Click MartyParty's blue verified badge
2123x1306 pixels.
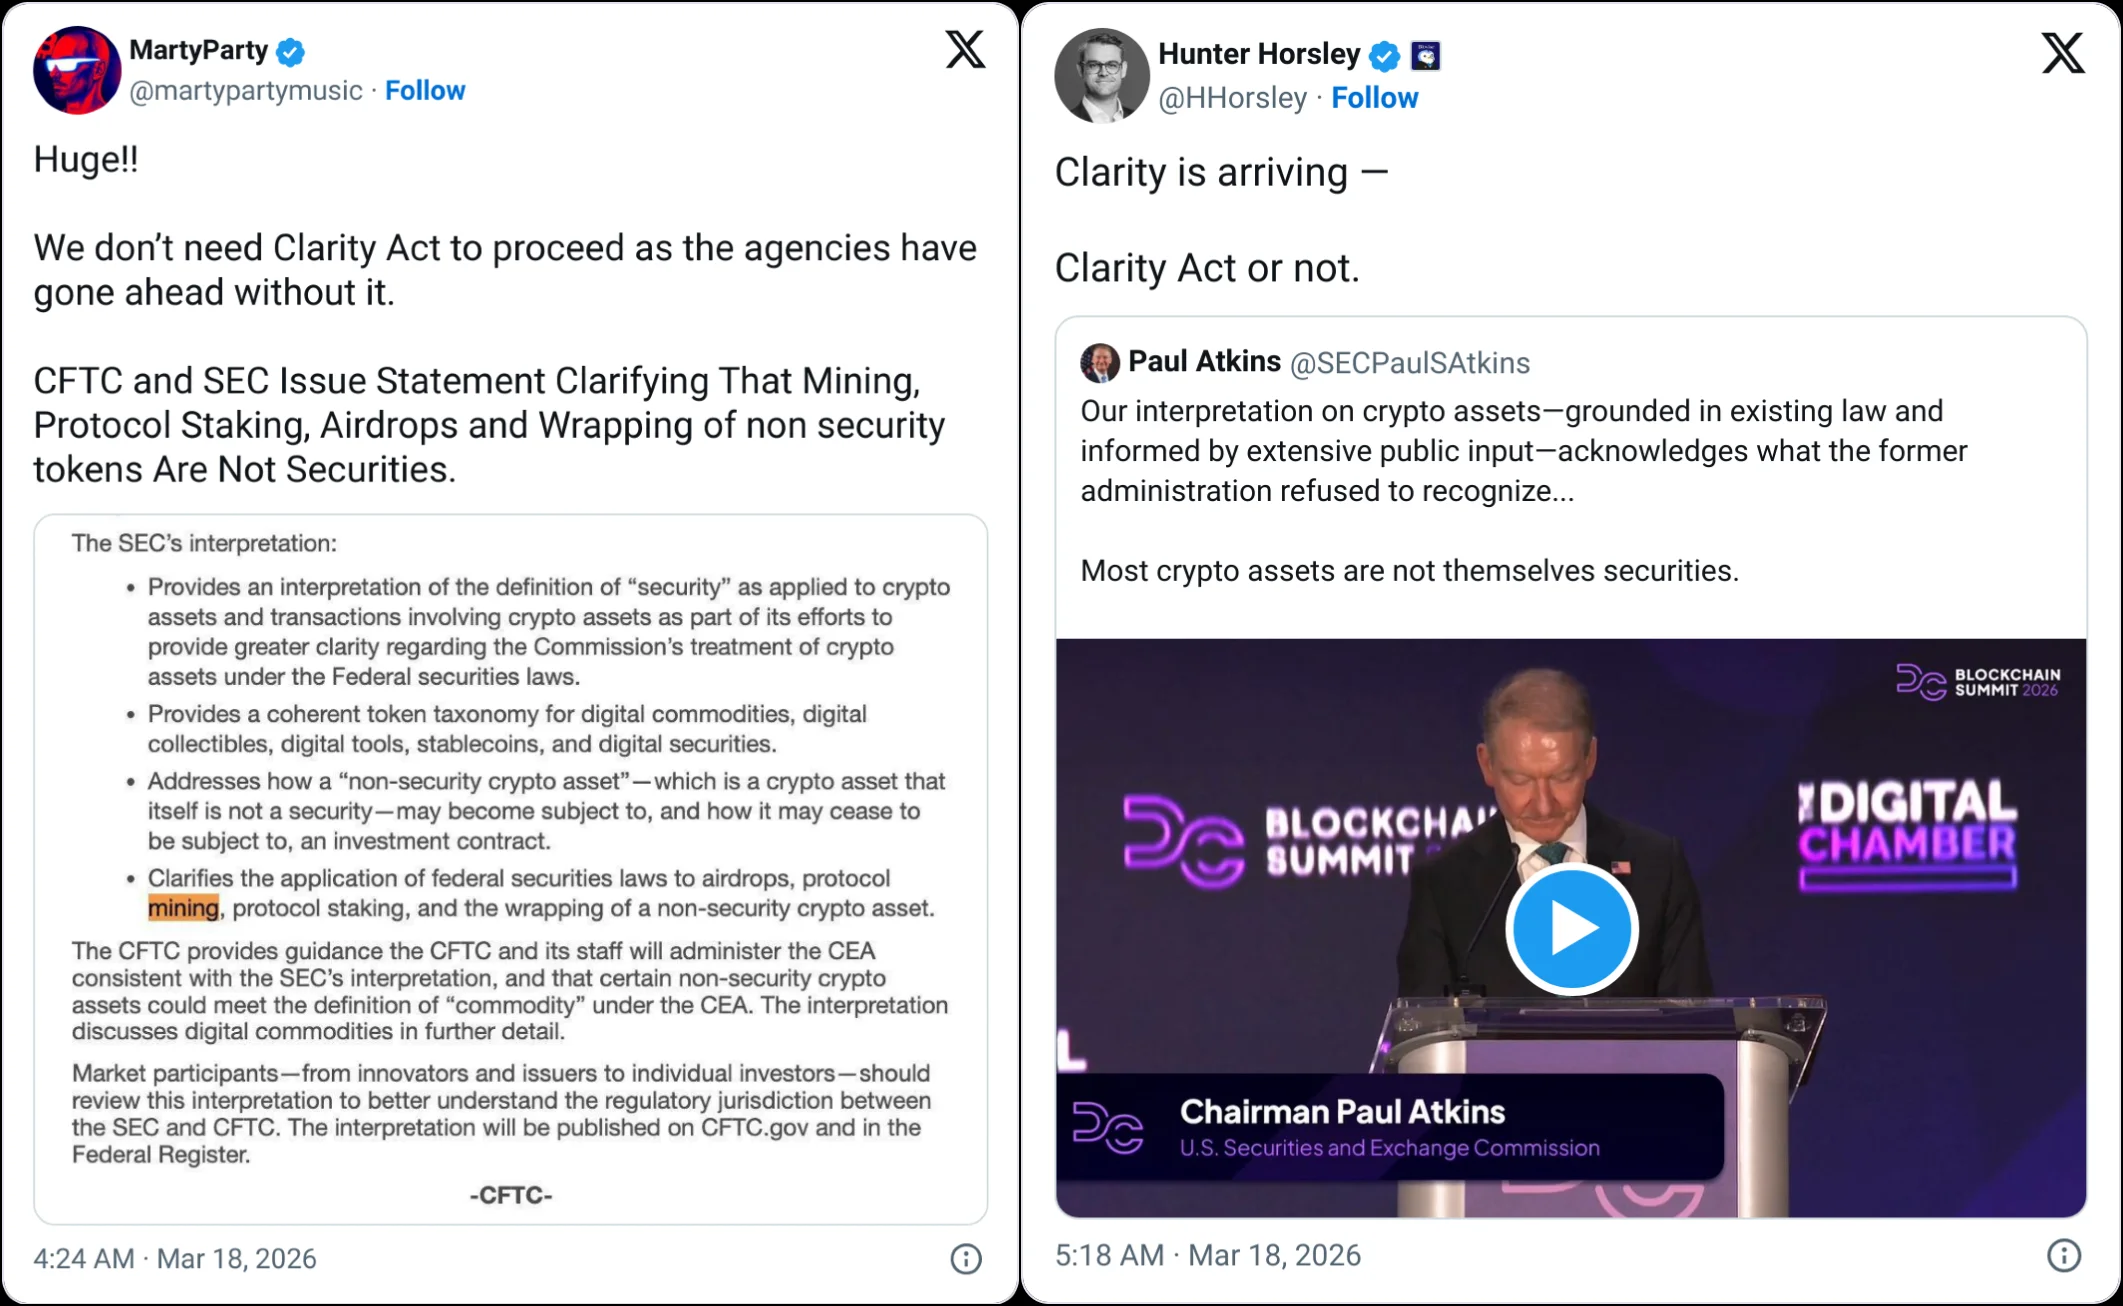pos(290,51)
